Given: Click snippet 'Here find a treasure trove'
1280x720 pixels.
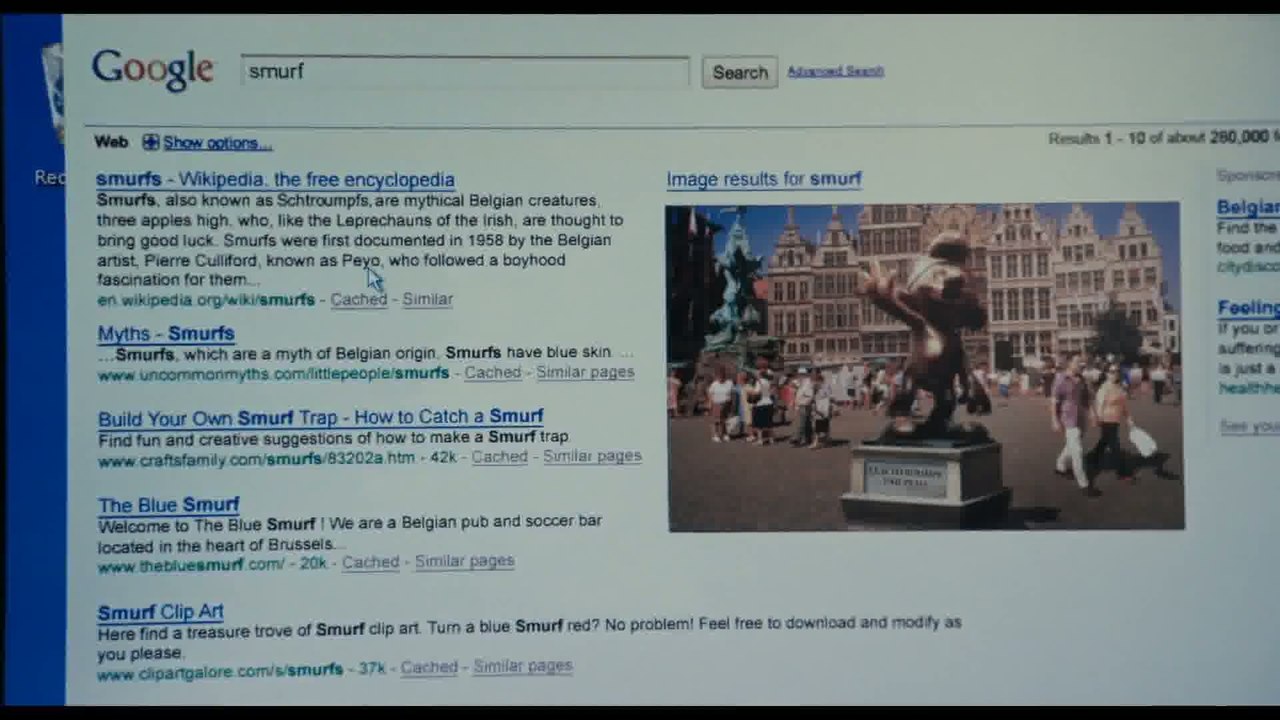Looking at the screenshot, I should [529, 637].
